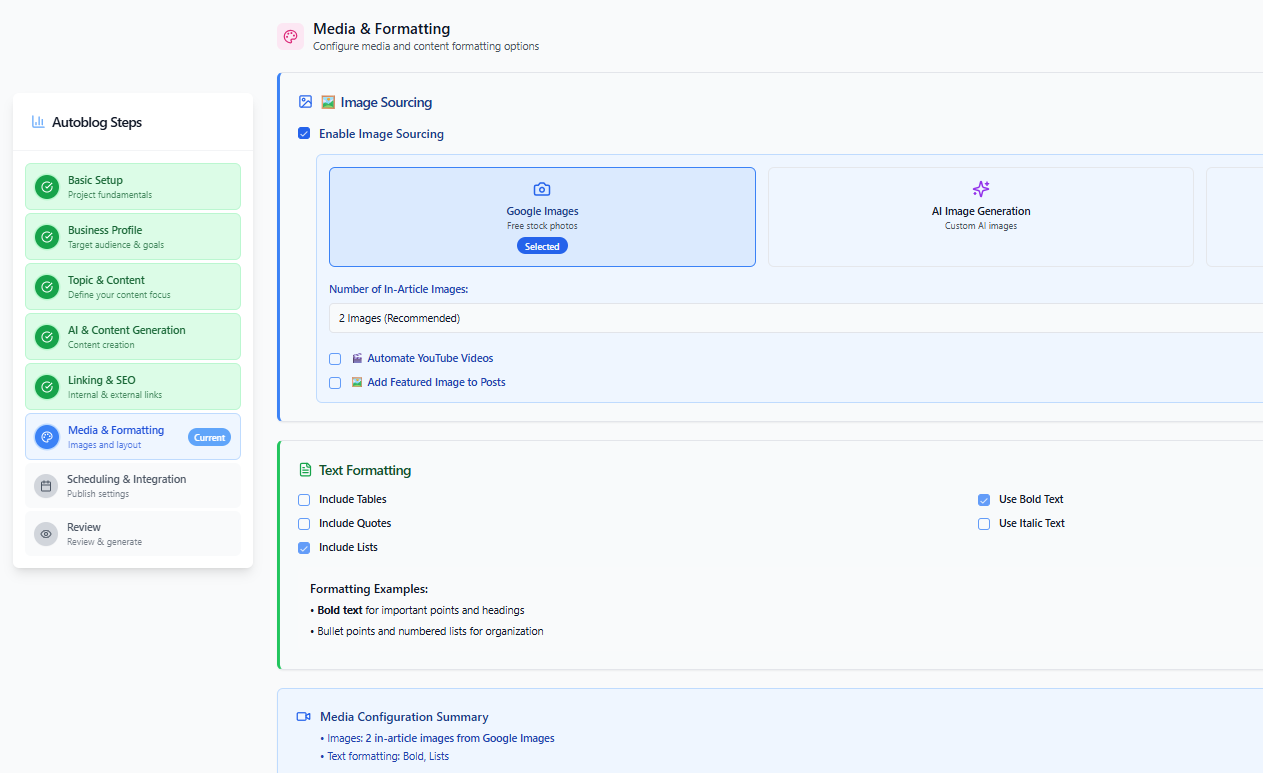Enable Automate YouTube Videos checkbox
Image resolution: width=1263 pixels, height=773 pixels.
[x=335, y=359]
